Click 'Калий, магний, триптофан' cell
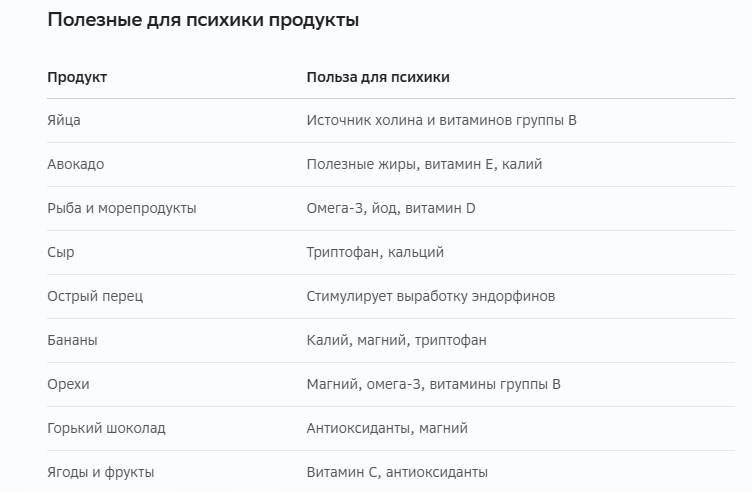The image size is (752, 492). (397, 340)
